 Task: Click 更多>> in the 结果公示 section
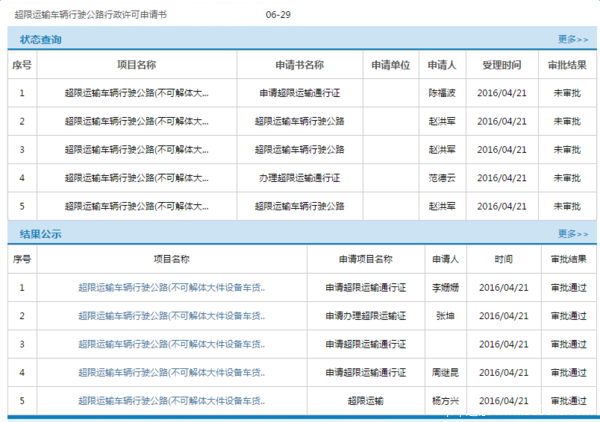pos(573,234)
